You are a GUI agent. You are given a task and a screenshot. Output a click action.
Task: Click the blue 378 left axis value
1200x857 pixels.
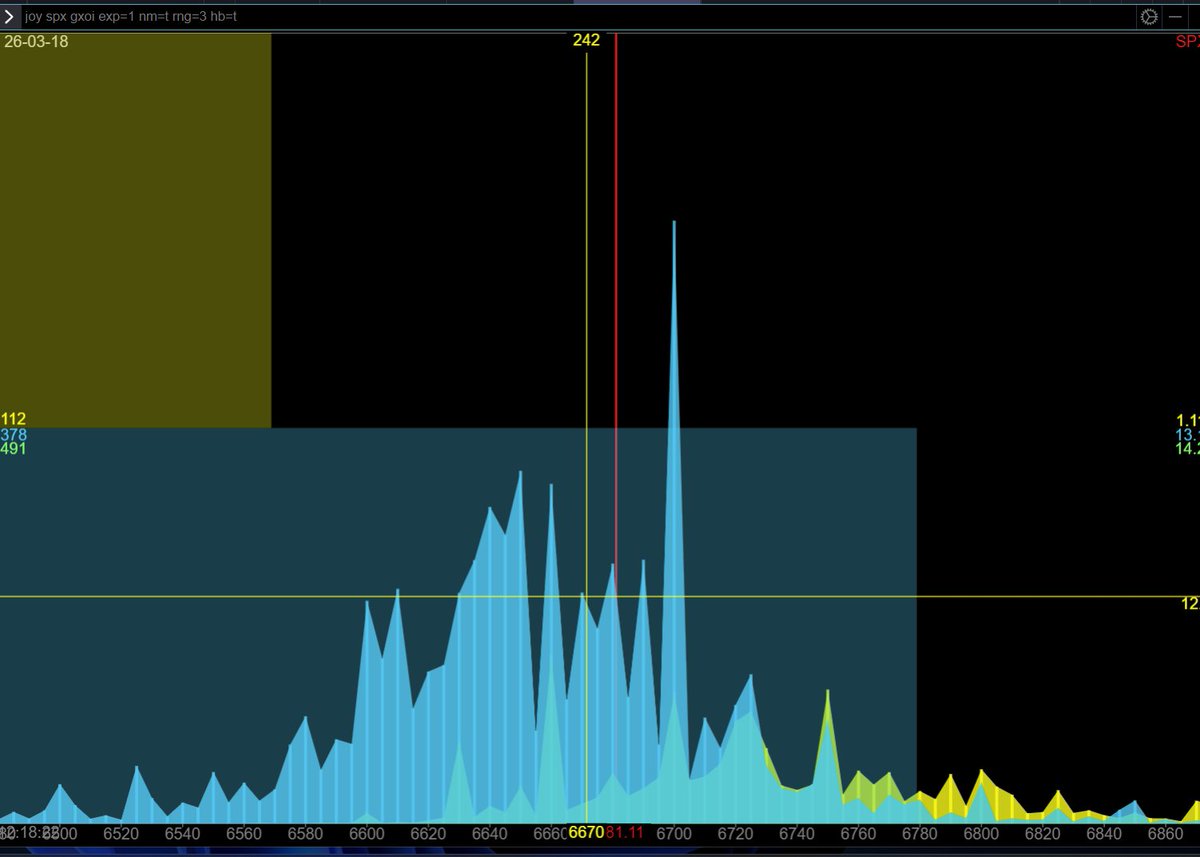point(14,435)
